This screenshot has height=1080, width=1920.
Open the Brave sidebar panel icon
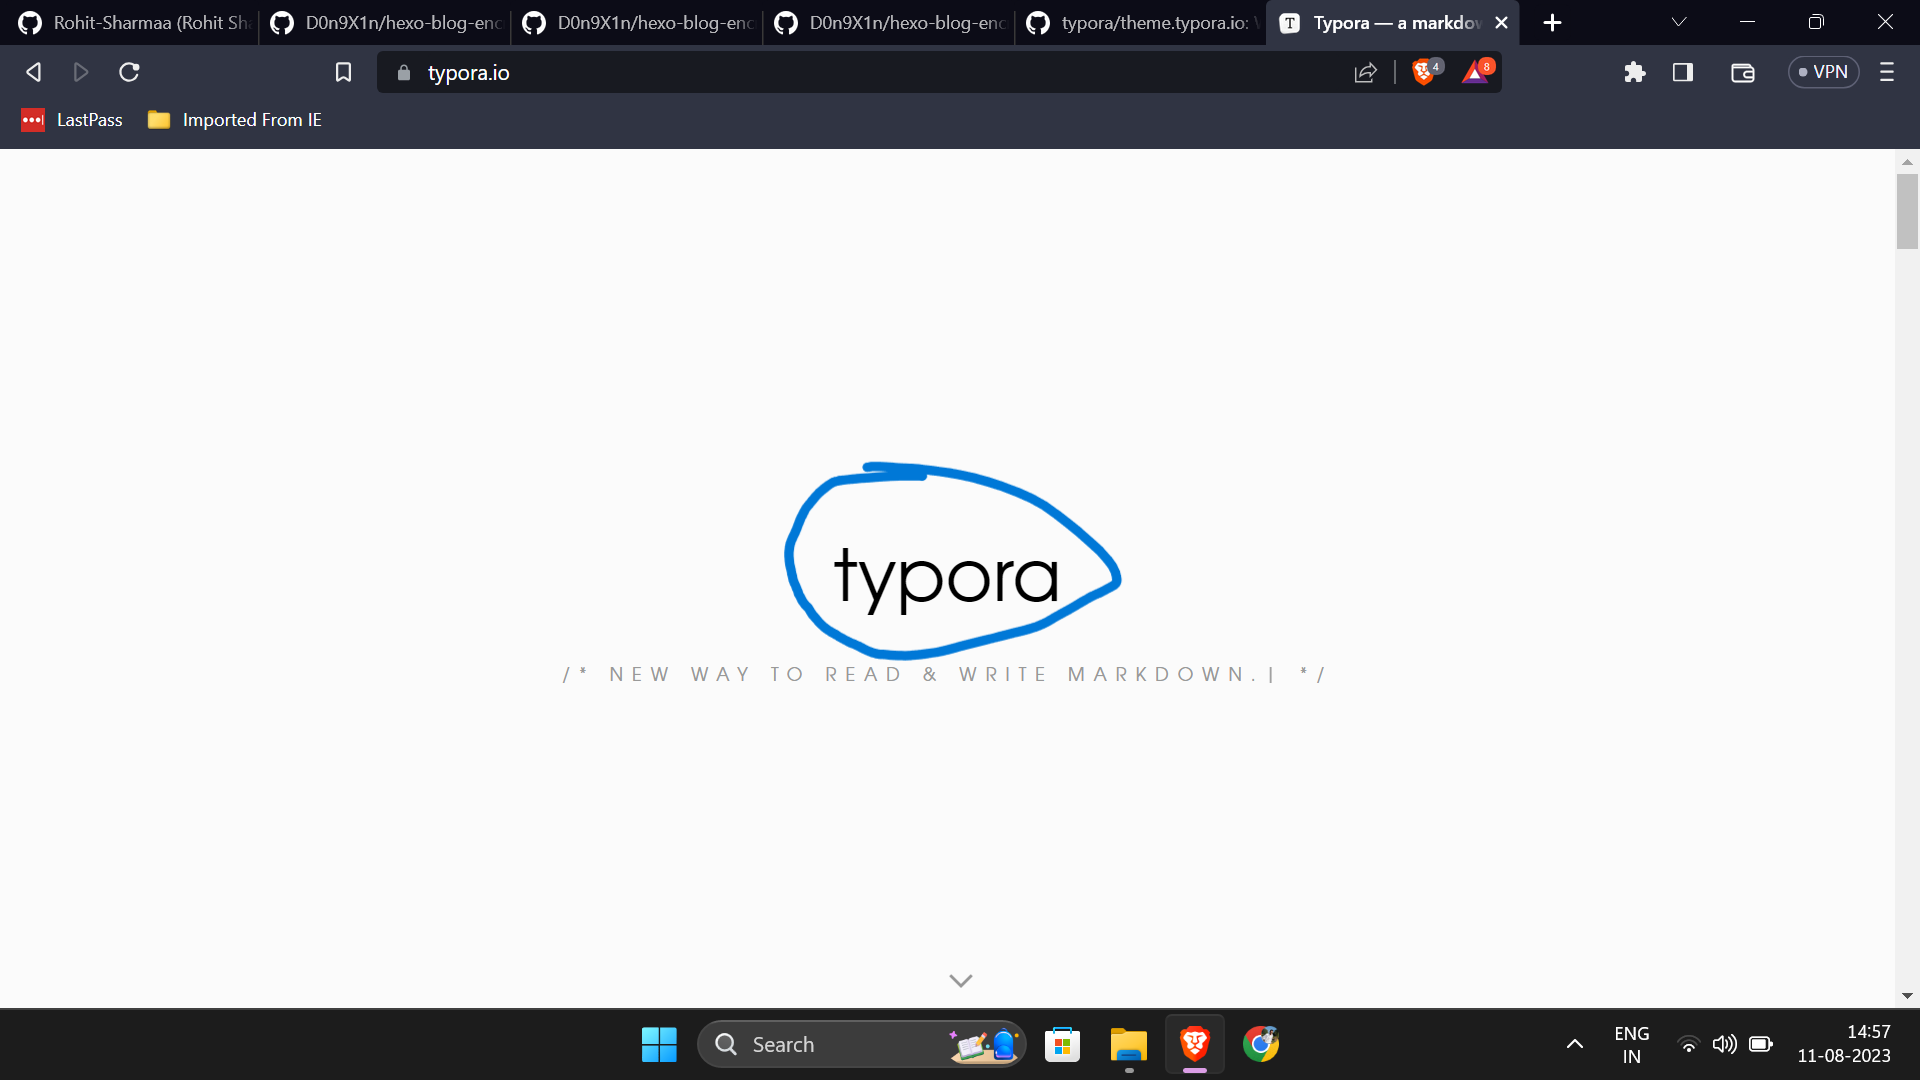click(x=1683, y=71)
